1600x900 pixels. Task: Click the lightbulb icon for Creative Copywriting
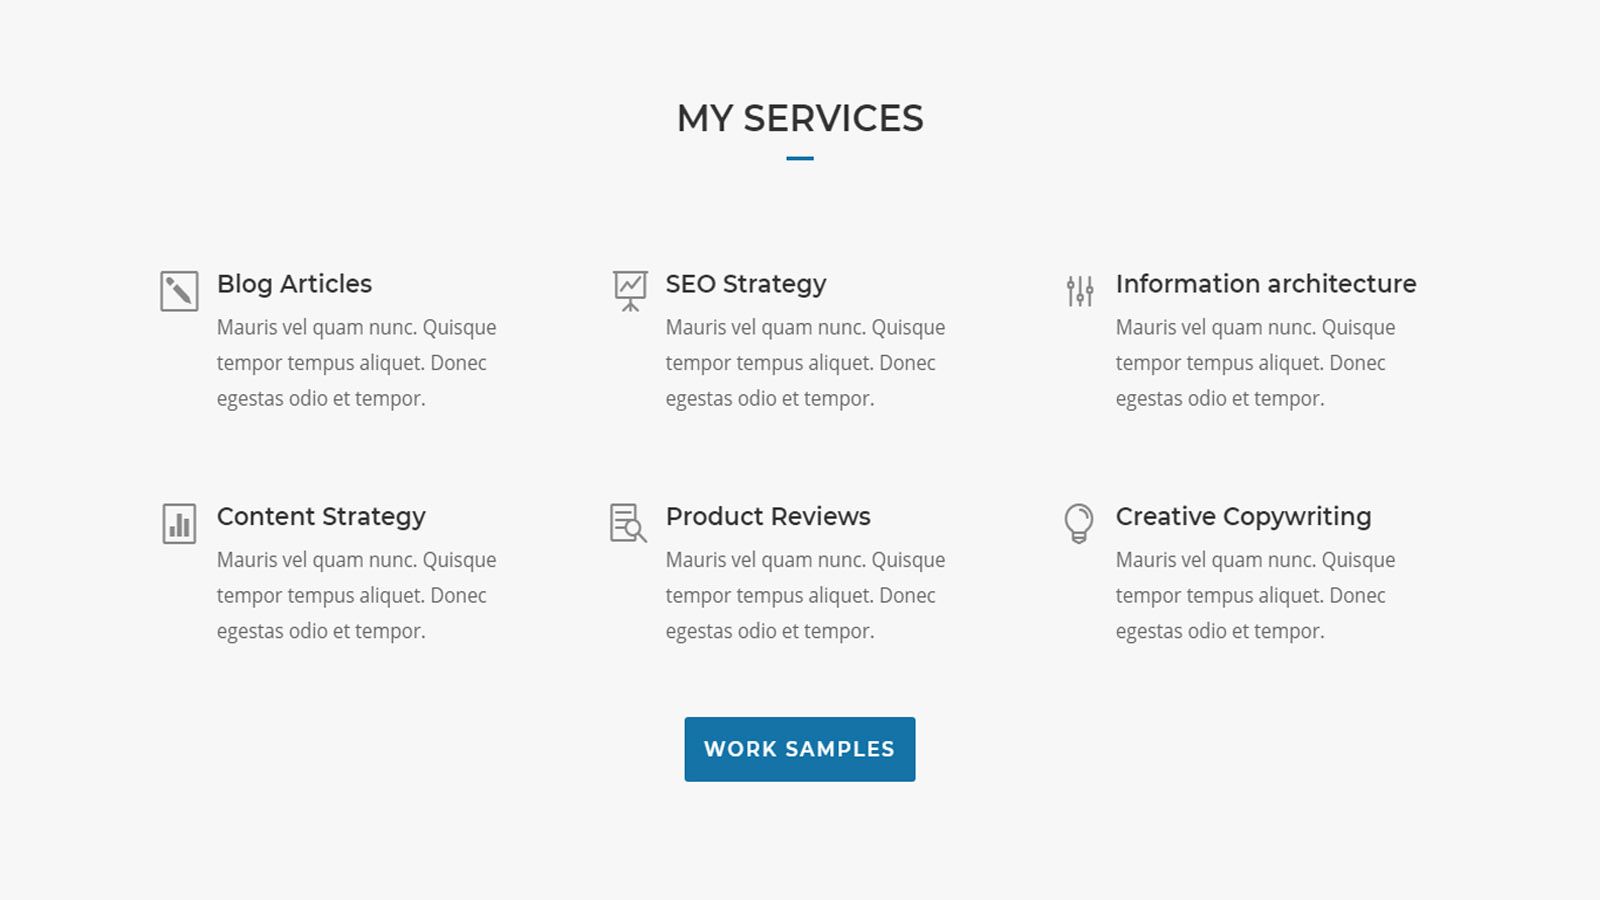[1079, 523]
